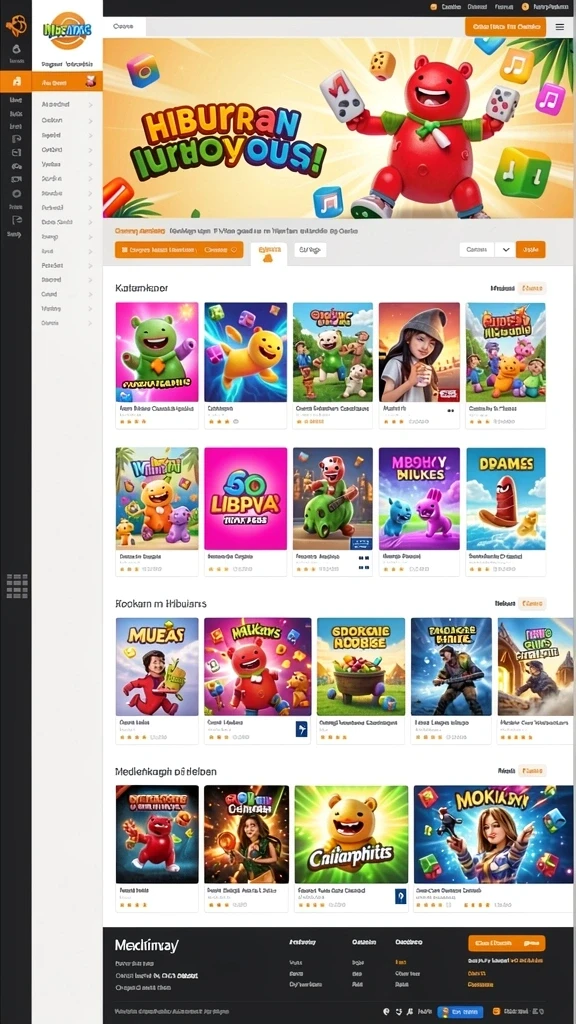Click the orange button right of the Cantam dropdown

(530, 249)
